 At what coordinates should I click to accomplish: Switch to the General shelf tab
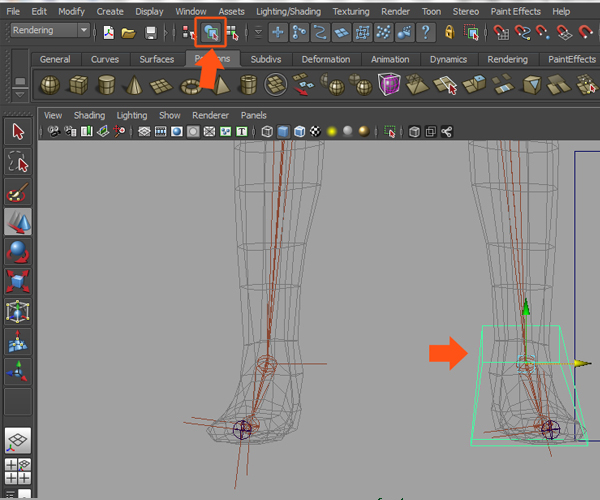tap(55, 59)
